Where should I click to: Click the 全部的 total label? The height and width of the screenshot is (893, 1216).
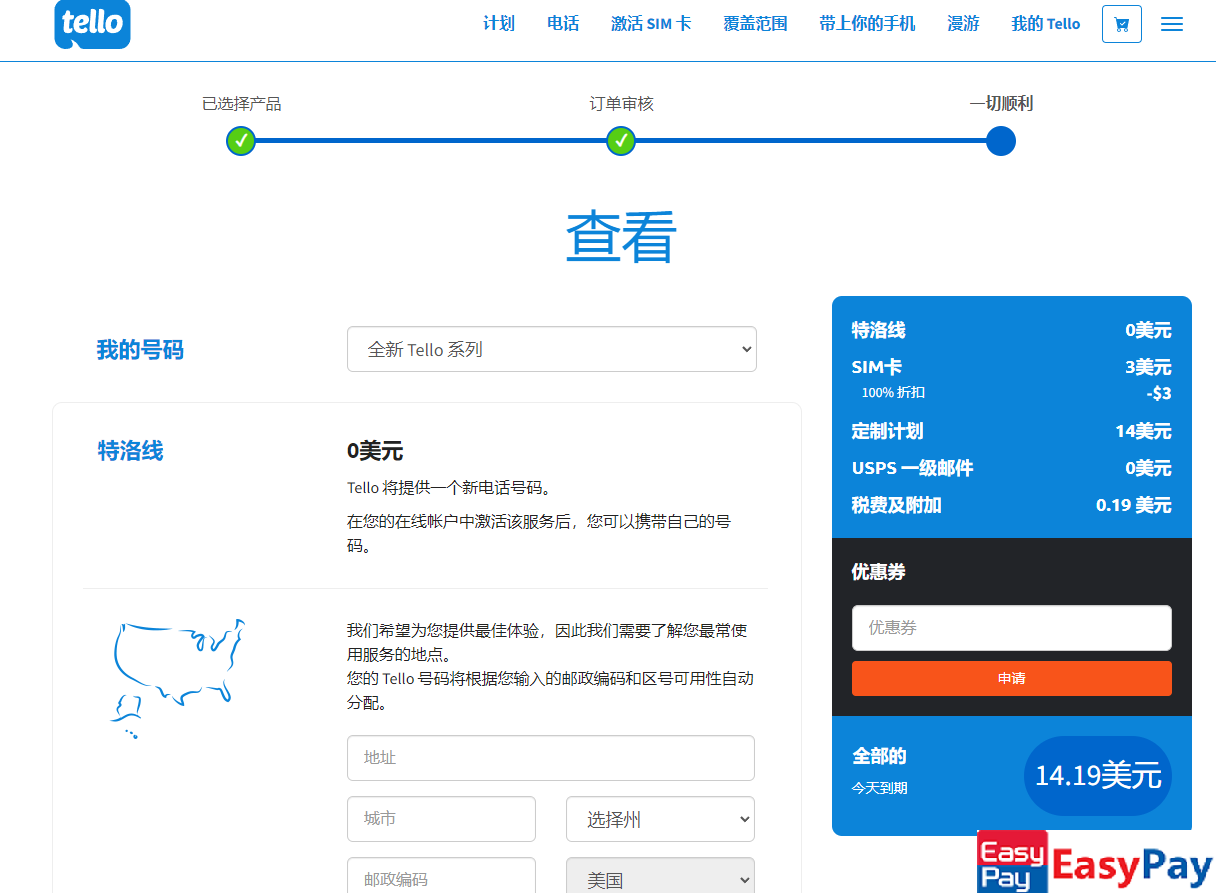pyautogui.click(x=879, y=756)
